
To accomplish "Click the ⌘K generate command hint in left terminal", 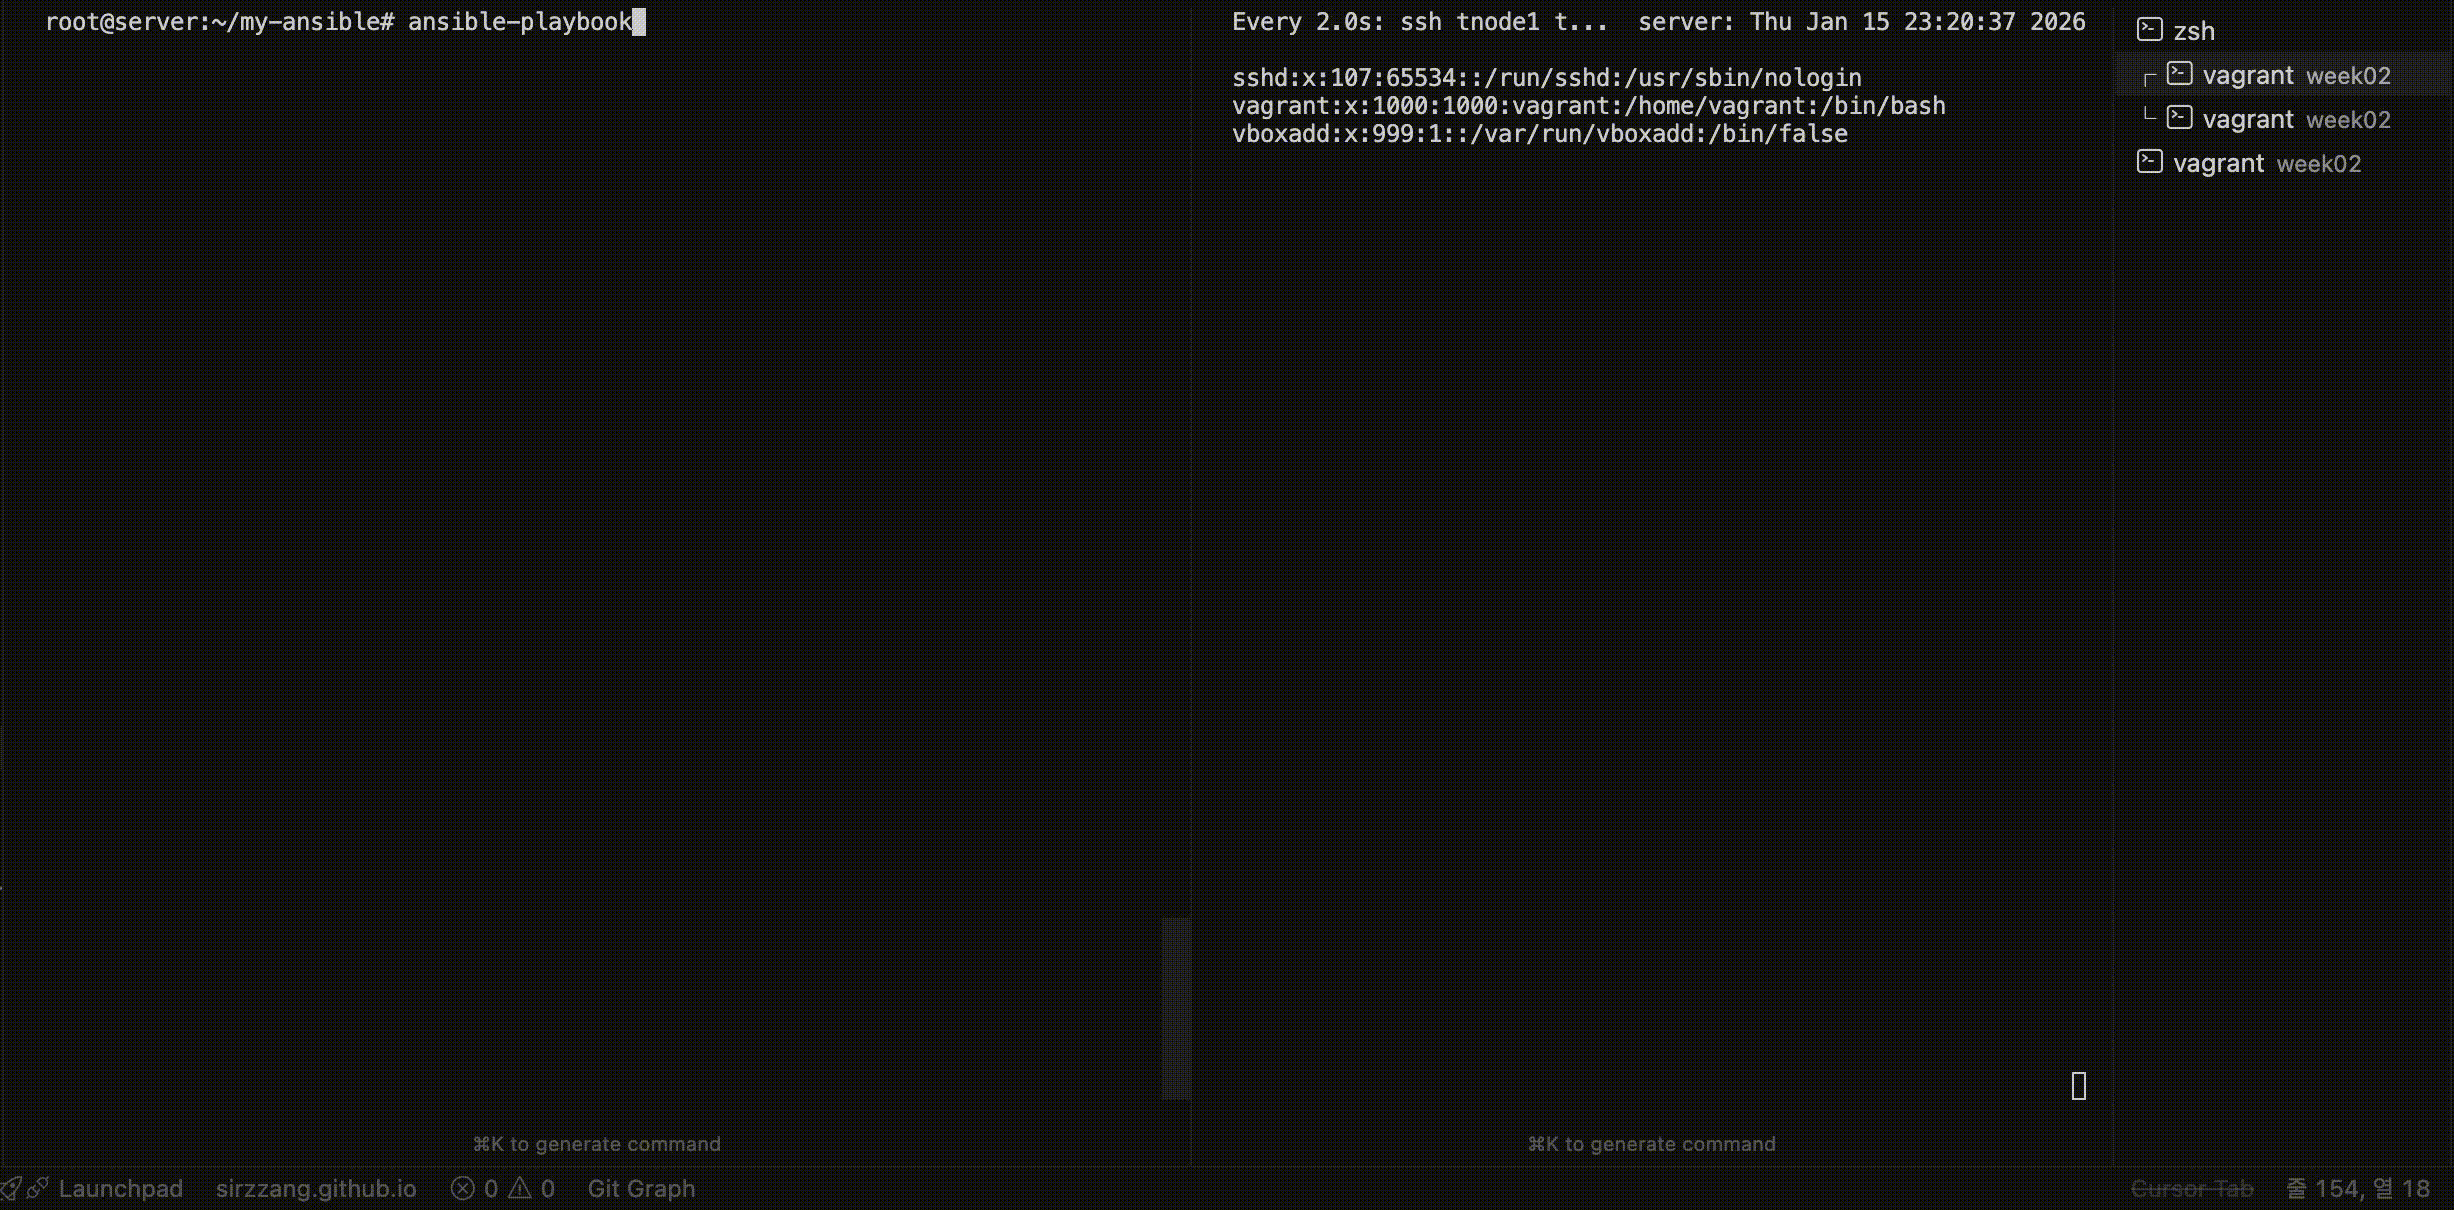I will pyautogui.click(x=597, y=1144).
